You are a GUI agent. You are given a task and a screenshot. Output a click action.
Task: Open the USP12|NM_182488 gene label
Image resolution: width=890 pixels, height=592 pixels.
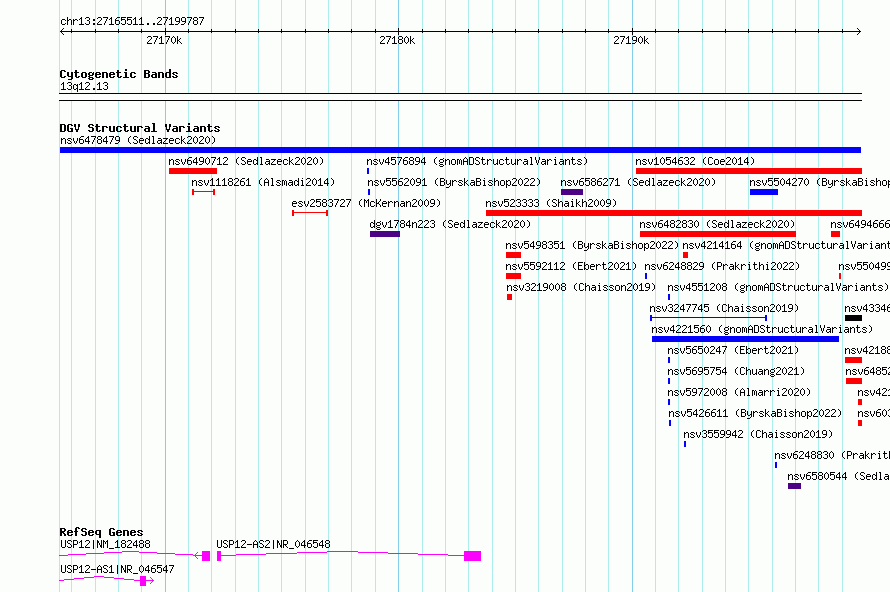(106, 544)
